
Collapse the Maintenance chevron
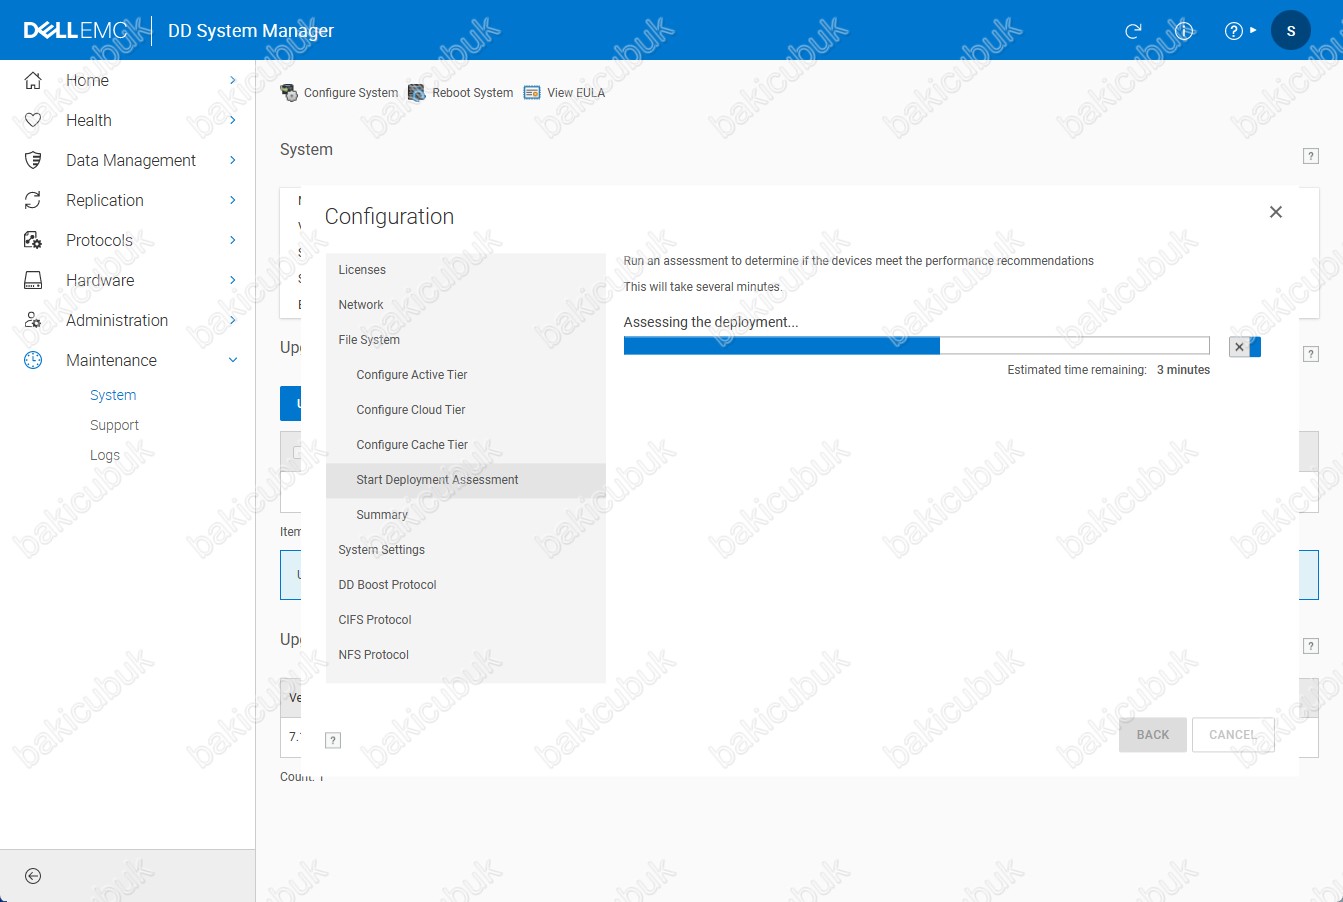pos(233,360)
